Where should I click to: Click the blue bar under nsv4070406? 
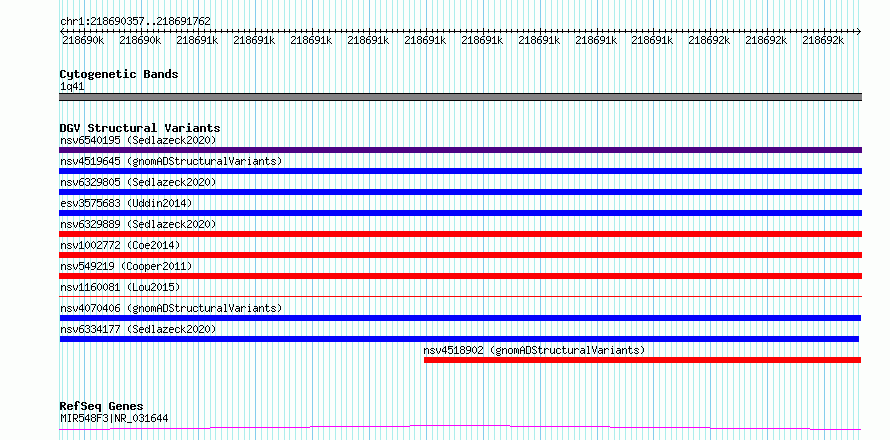point(460,318)
